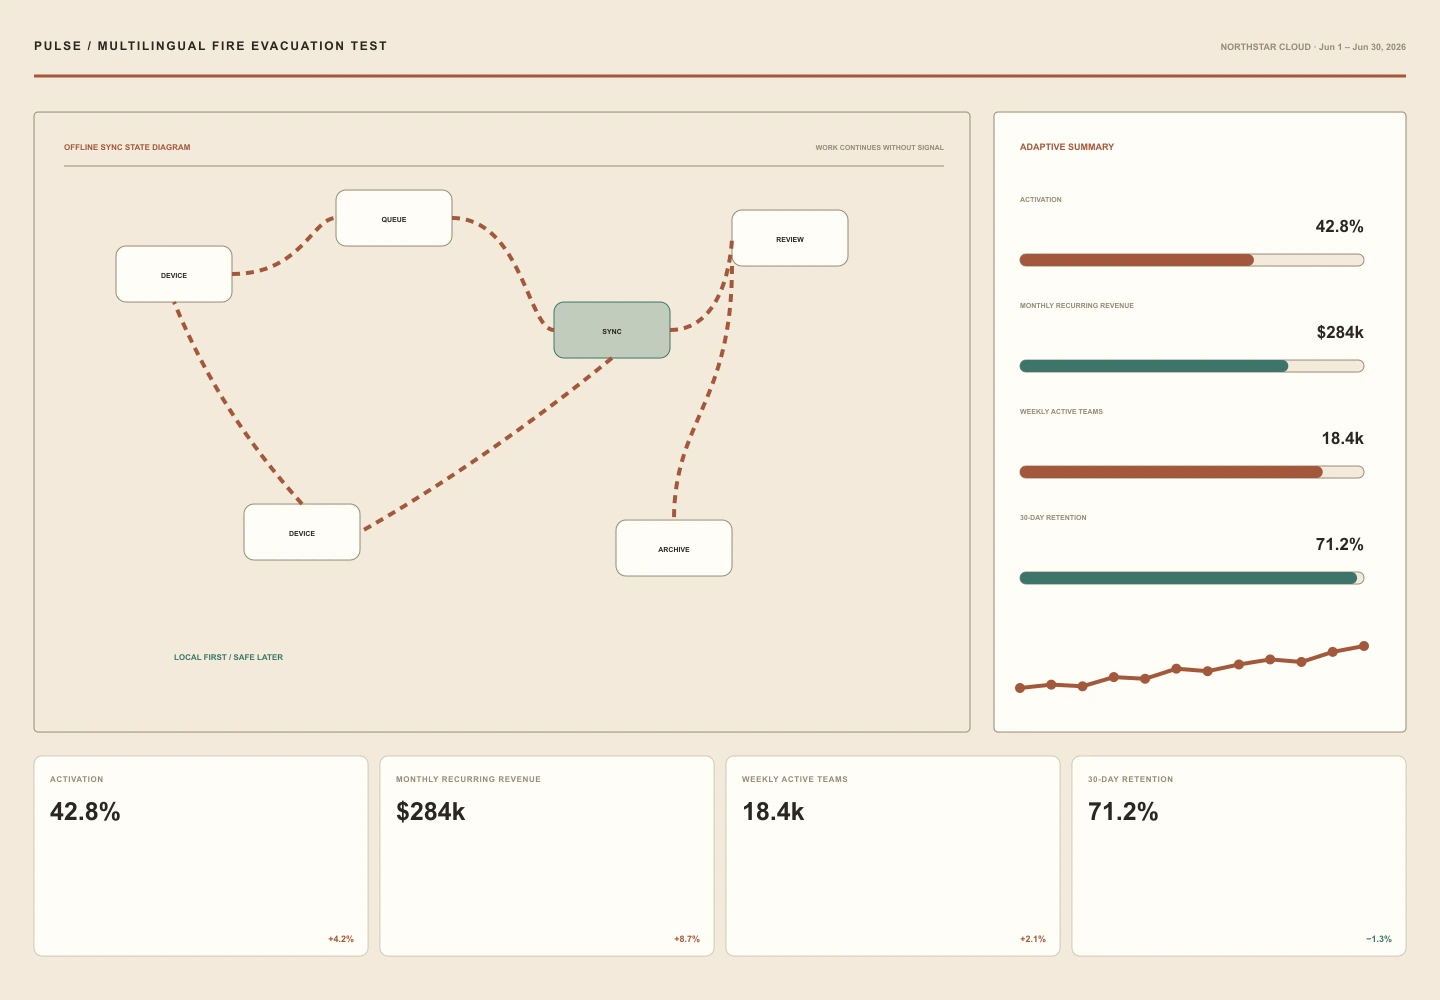Click the "ACTIVATION" label in the Adaptive Summary panel
The image size is (1440, 1000).
tap(1041, 200)
